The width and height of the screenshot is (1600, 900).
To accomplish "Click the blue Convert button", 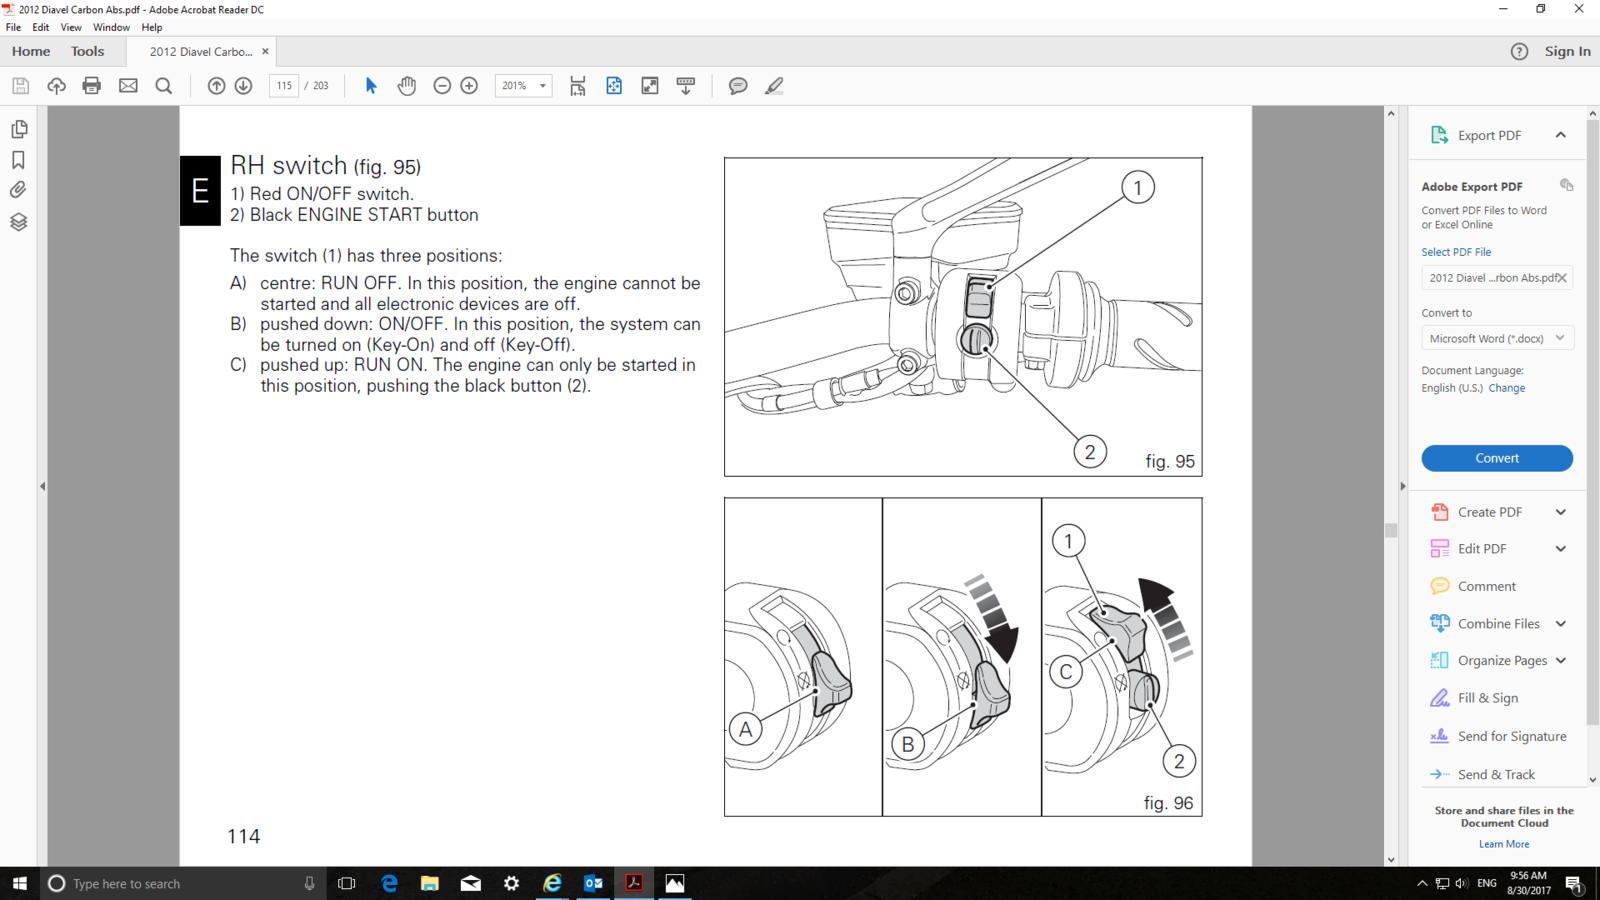I will click(1496, 458).
